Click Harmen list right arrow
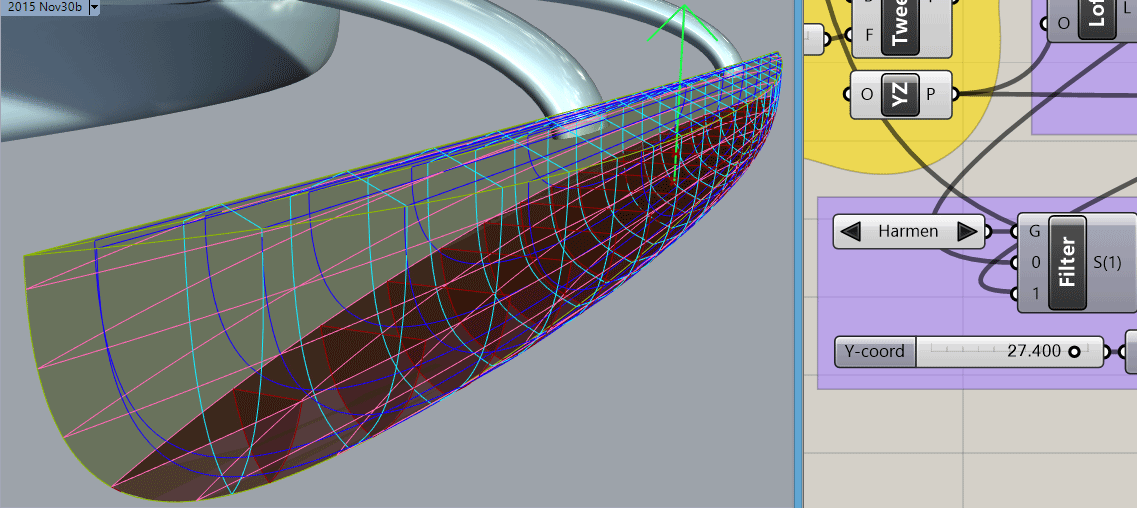This screenshot has width=1137, height=508. [x=966, y=232]
